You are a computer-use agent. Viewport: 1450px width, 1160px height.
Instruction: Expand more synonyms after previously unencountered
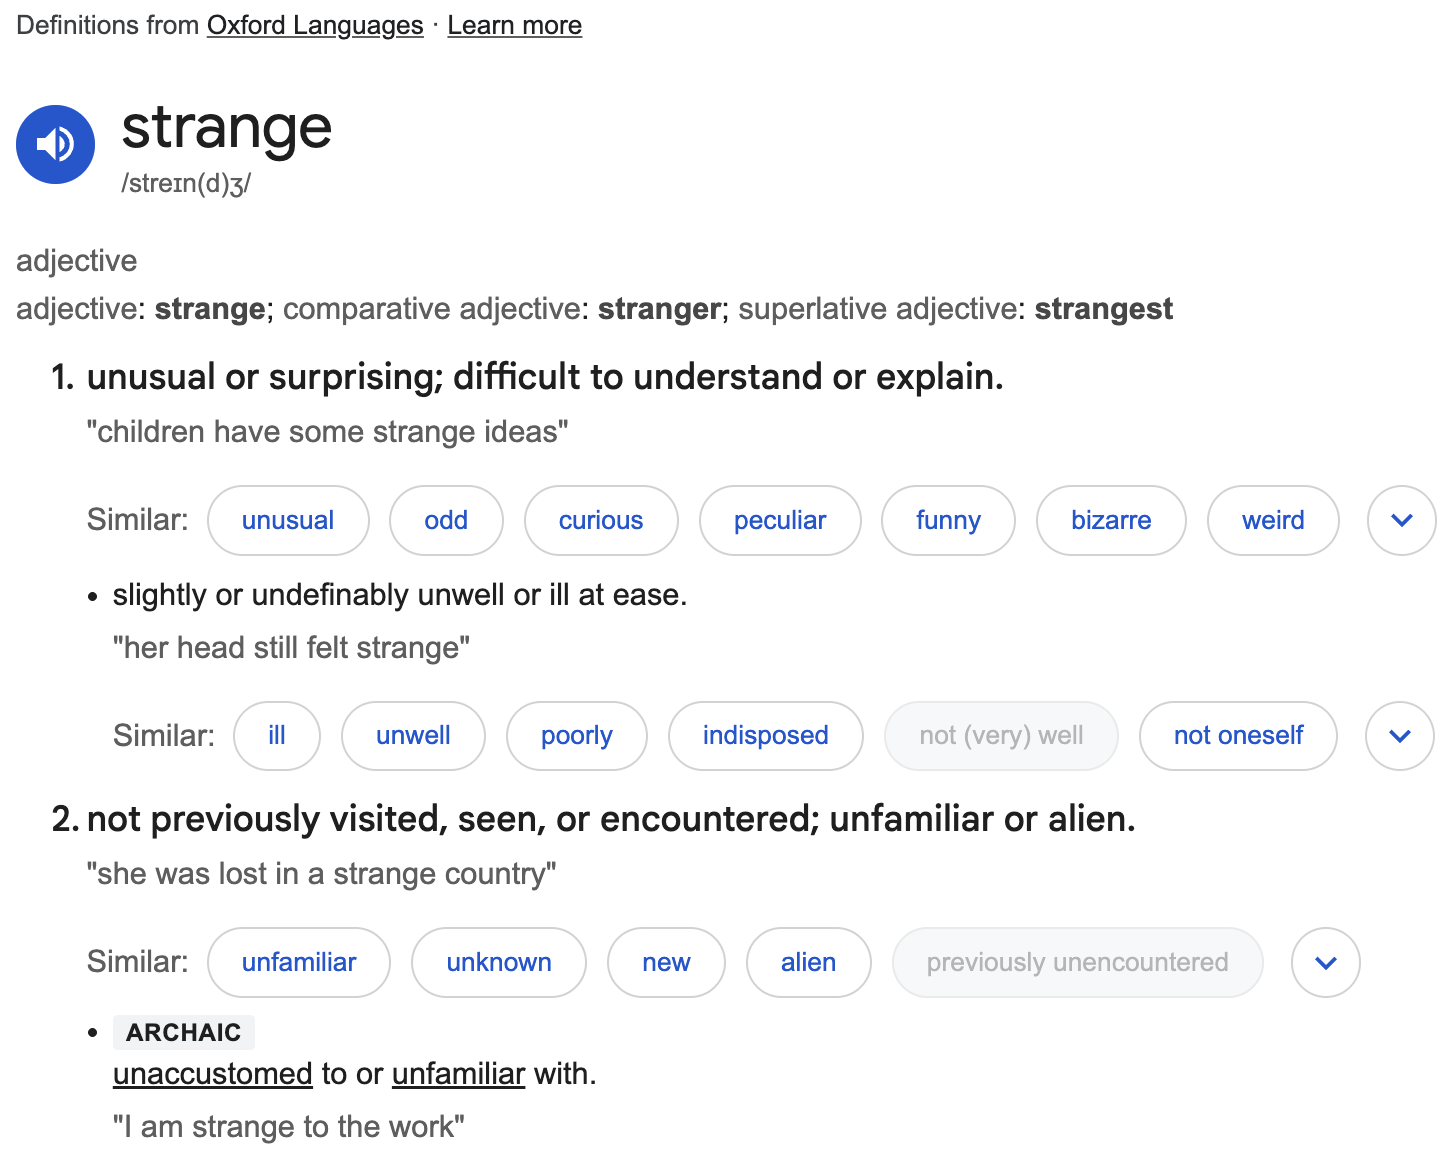[1325, 962]
